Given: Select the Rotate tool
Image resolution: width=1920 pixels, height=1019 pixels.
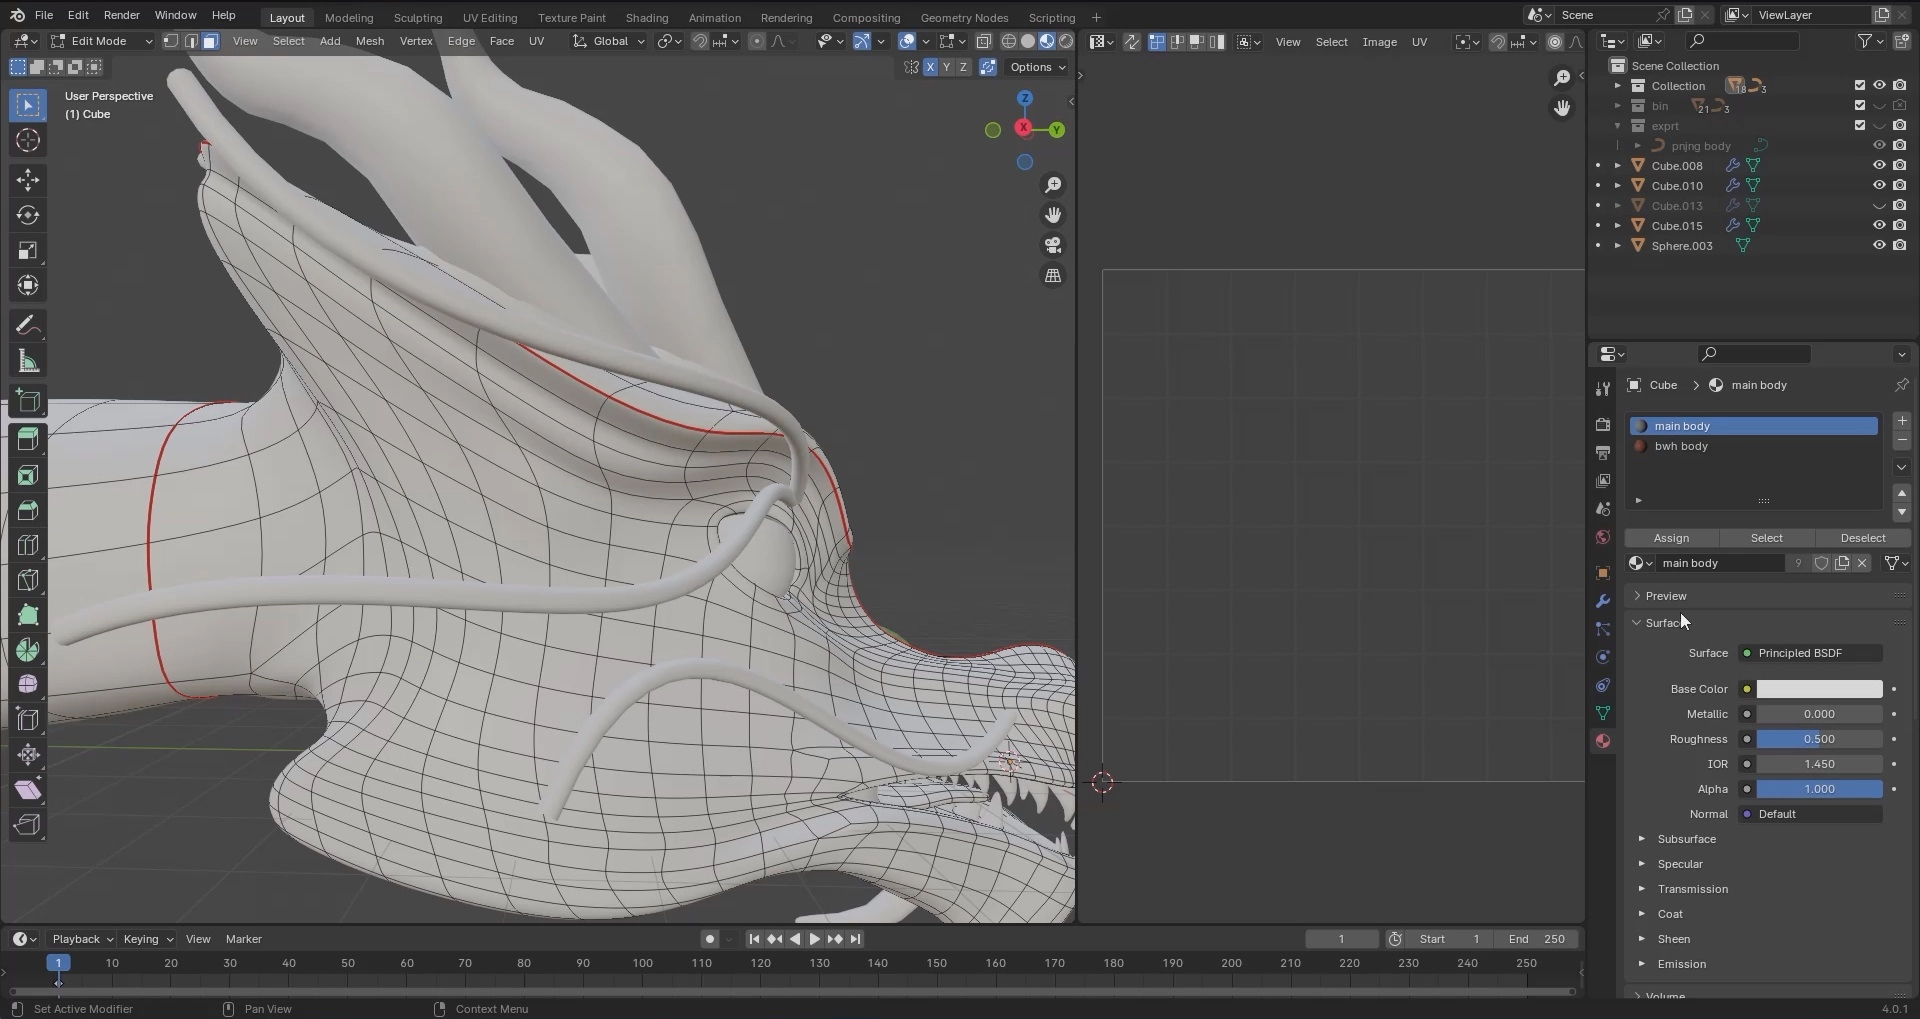Looking at the screenshot, I should 28,215.
